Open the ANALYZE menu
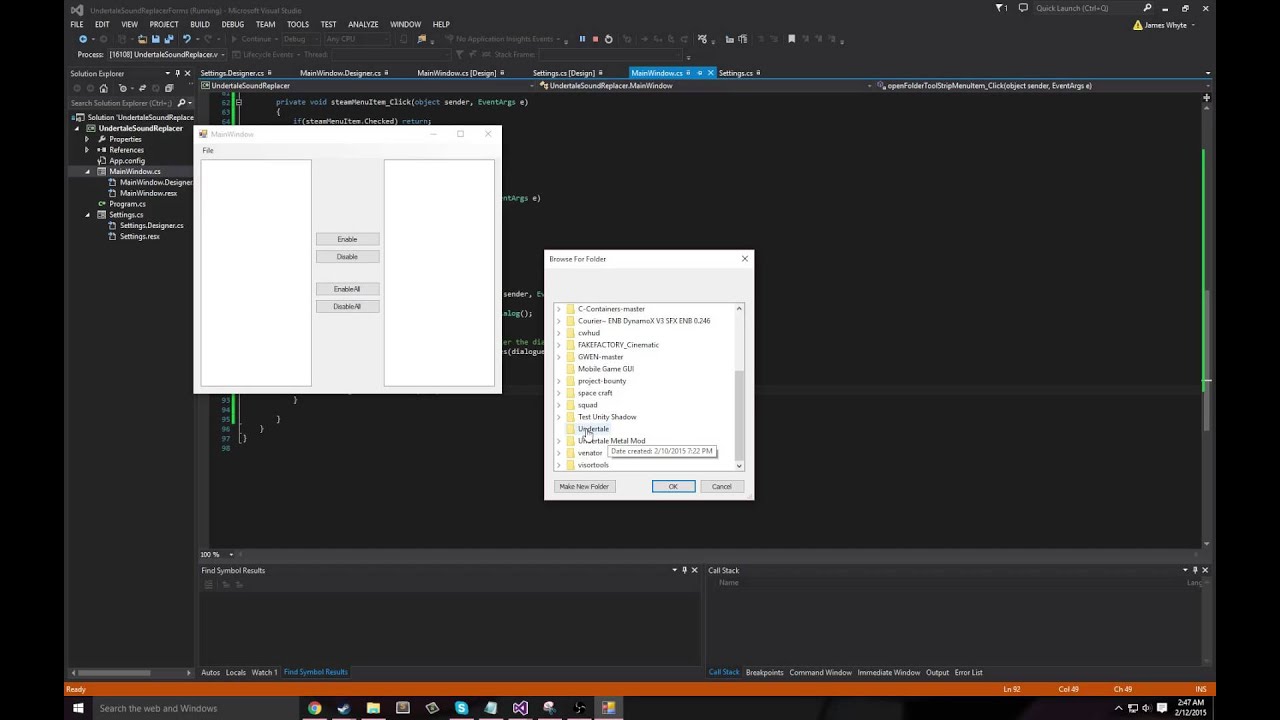The image size is (1280, 720). 363,24
